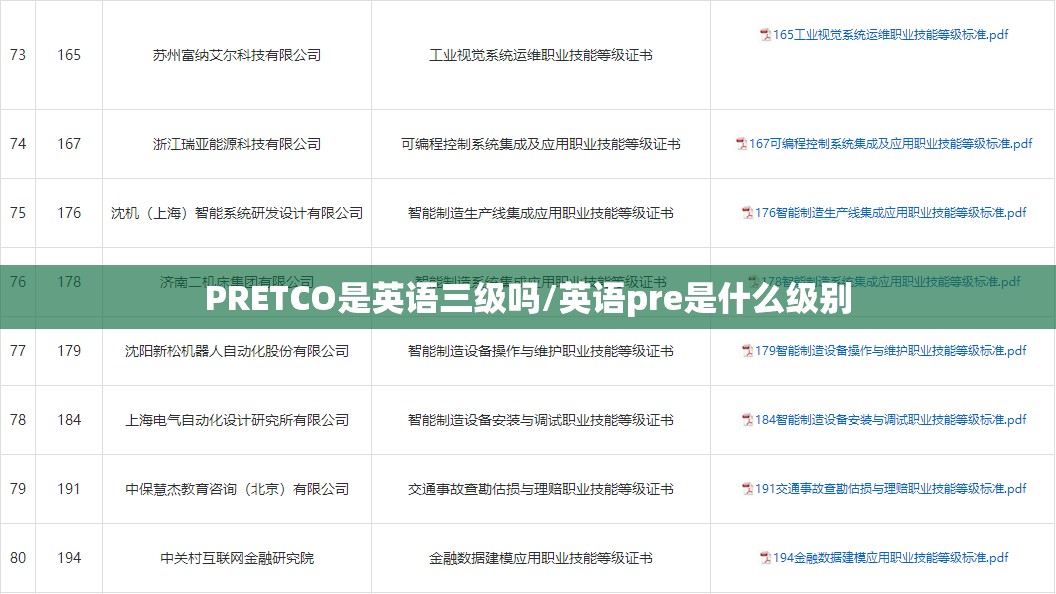Click certificate name 智能制造设备安装与调试职业技能等级证书
The width and height of the screenshot is (1056, 594).
click(x=541, y=420)
